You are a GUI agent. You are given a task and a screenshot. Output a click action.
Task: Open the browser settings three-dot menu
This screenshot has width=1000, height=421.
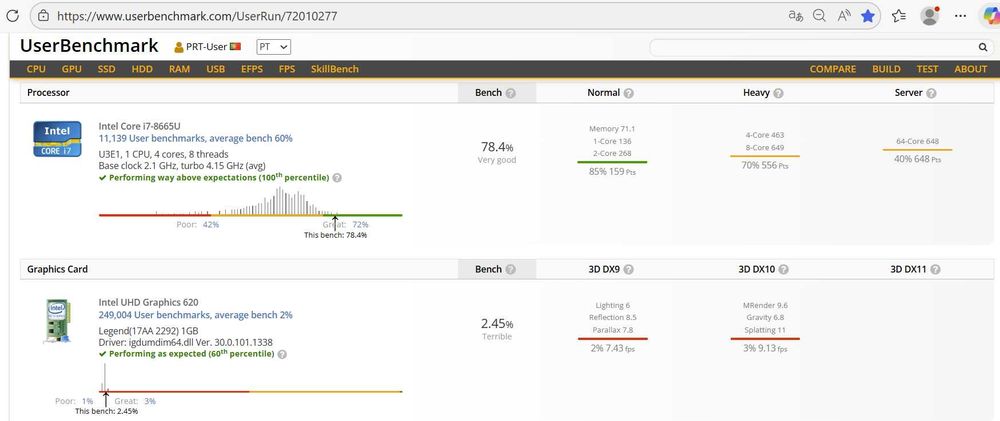(x=960, y=16)
